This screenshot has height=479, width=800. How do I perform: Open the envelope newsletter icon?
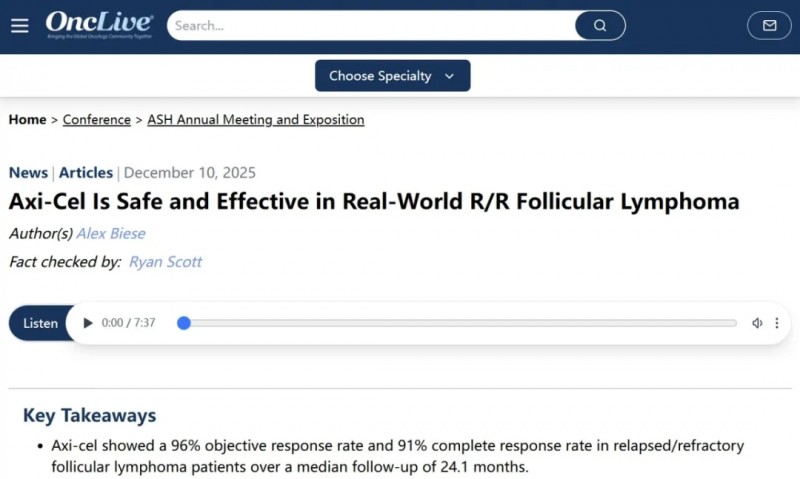[x=769, y=25]
